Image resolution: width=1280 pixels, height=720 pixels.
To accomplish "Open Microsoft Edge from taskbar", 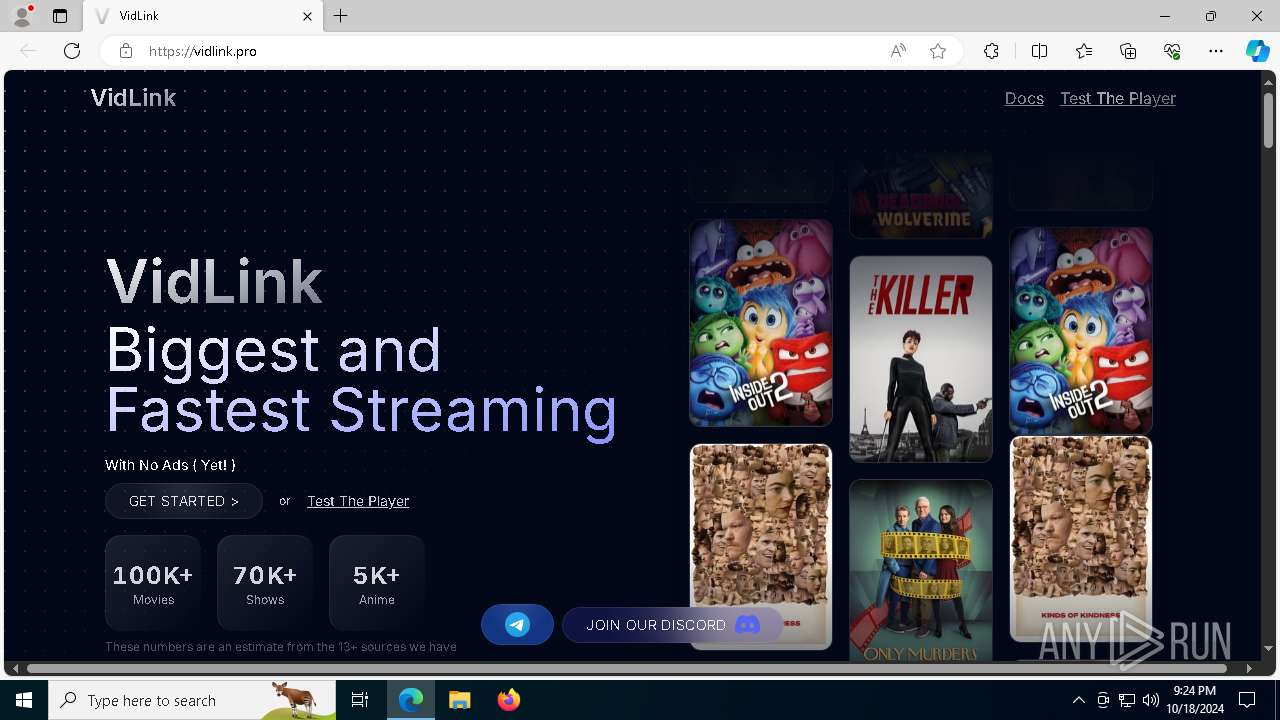I will click(411, 700).
